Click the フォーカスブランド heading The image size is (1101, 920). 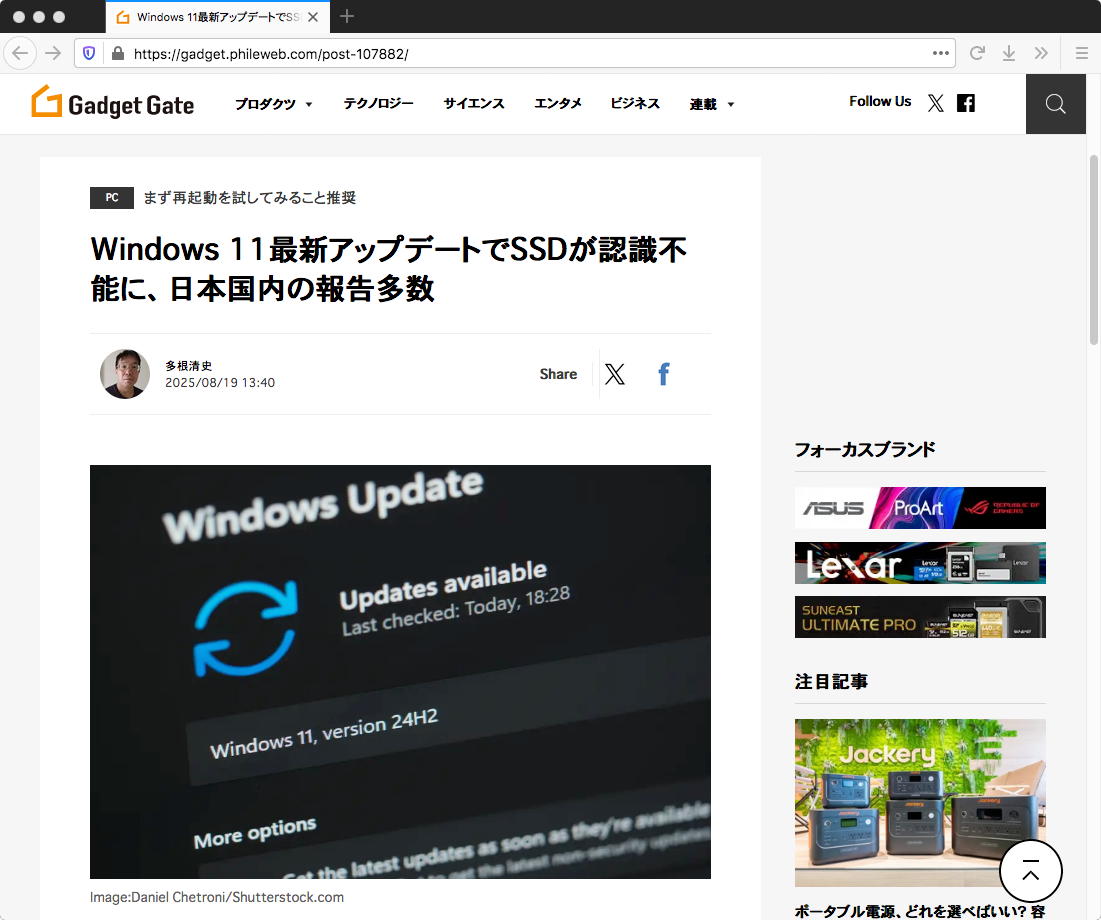click(x=864, y=449)
